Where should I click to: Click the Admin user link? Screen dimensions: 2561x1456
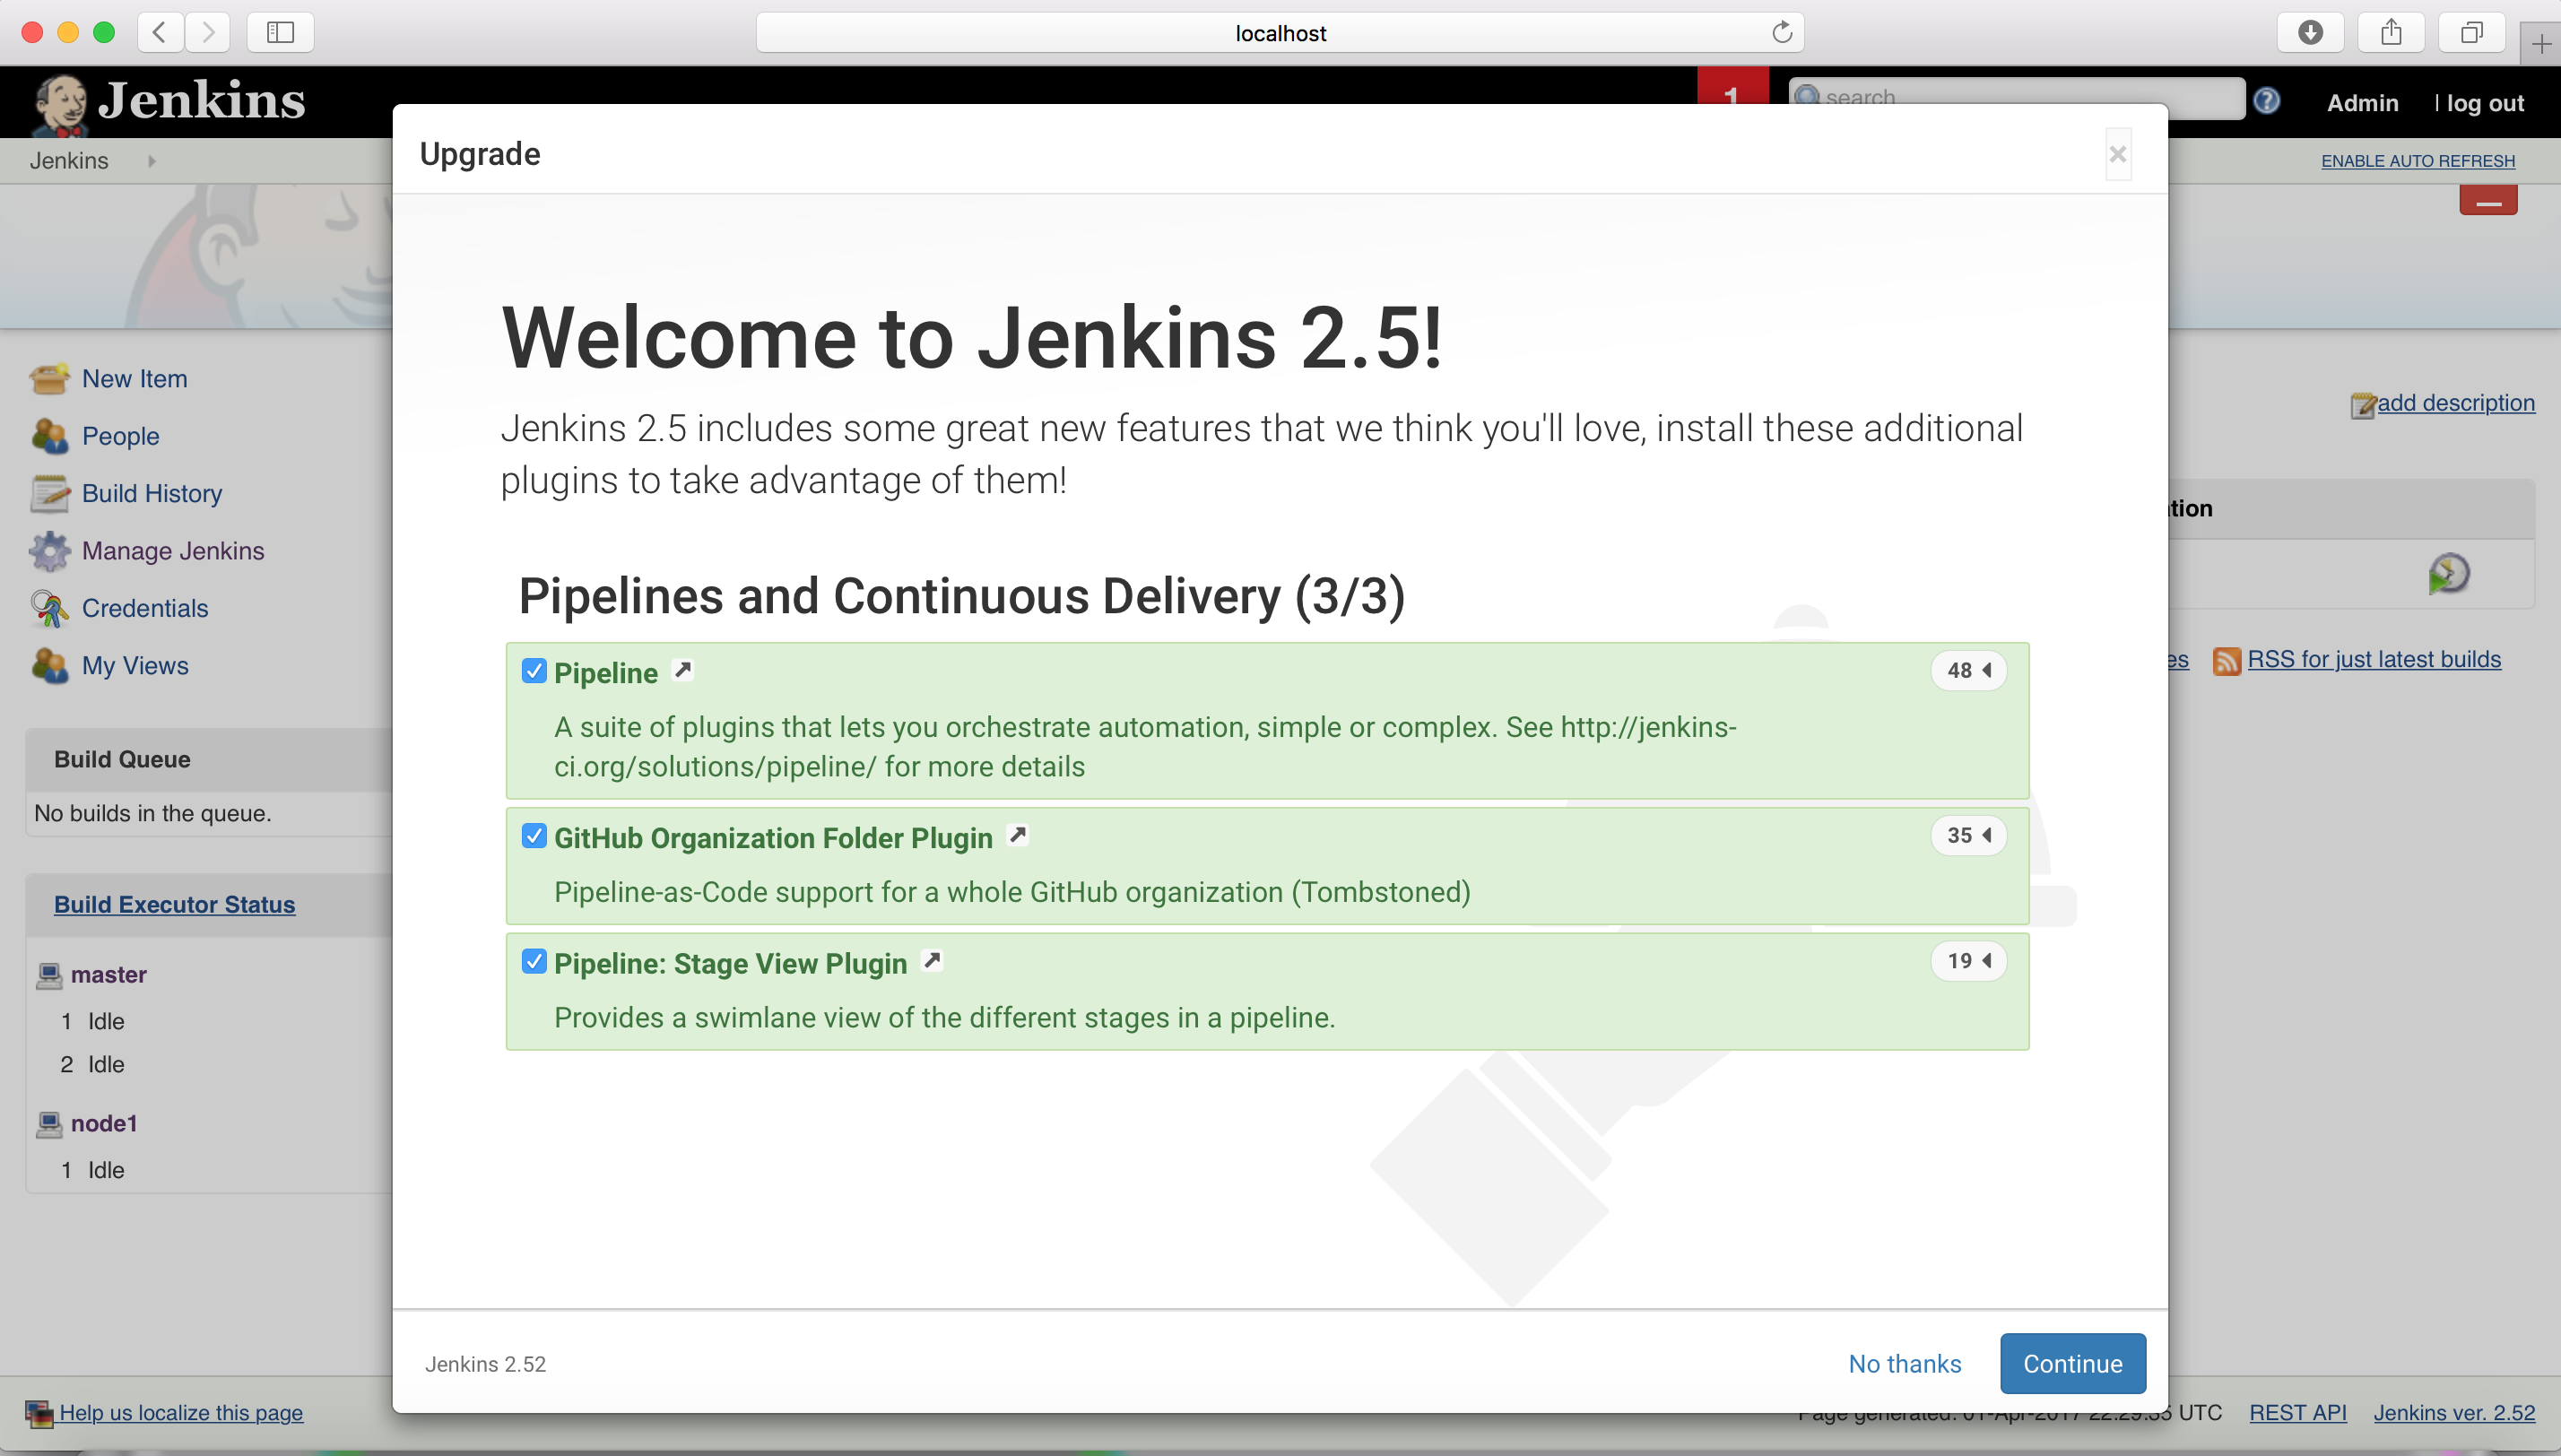click(x=2362, y=103)
